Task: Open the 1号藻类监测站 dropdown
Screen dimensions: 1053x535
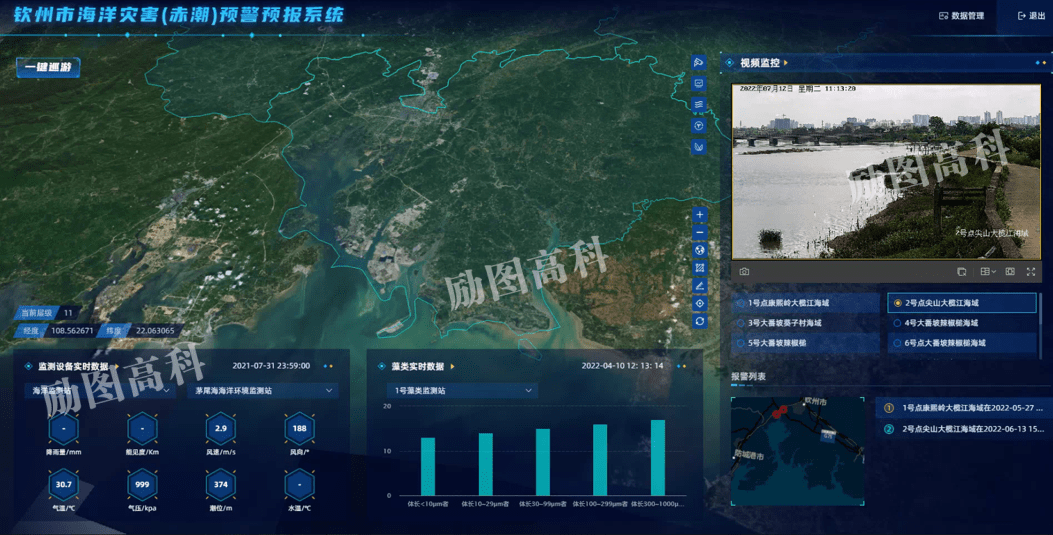Action: (x=461, y=390)
